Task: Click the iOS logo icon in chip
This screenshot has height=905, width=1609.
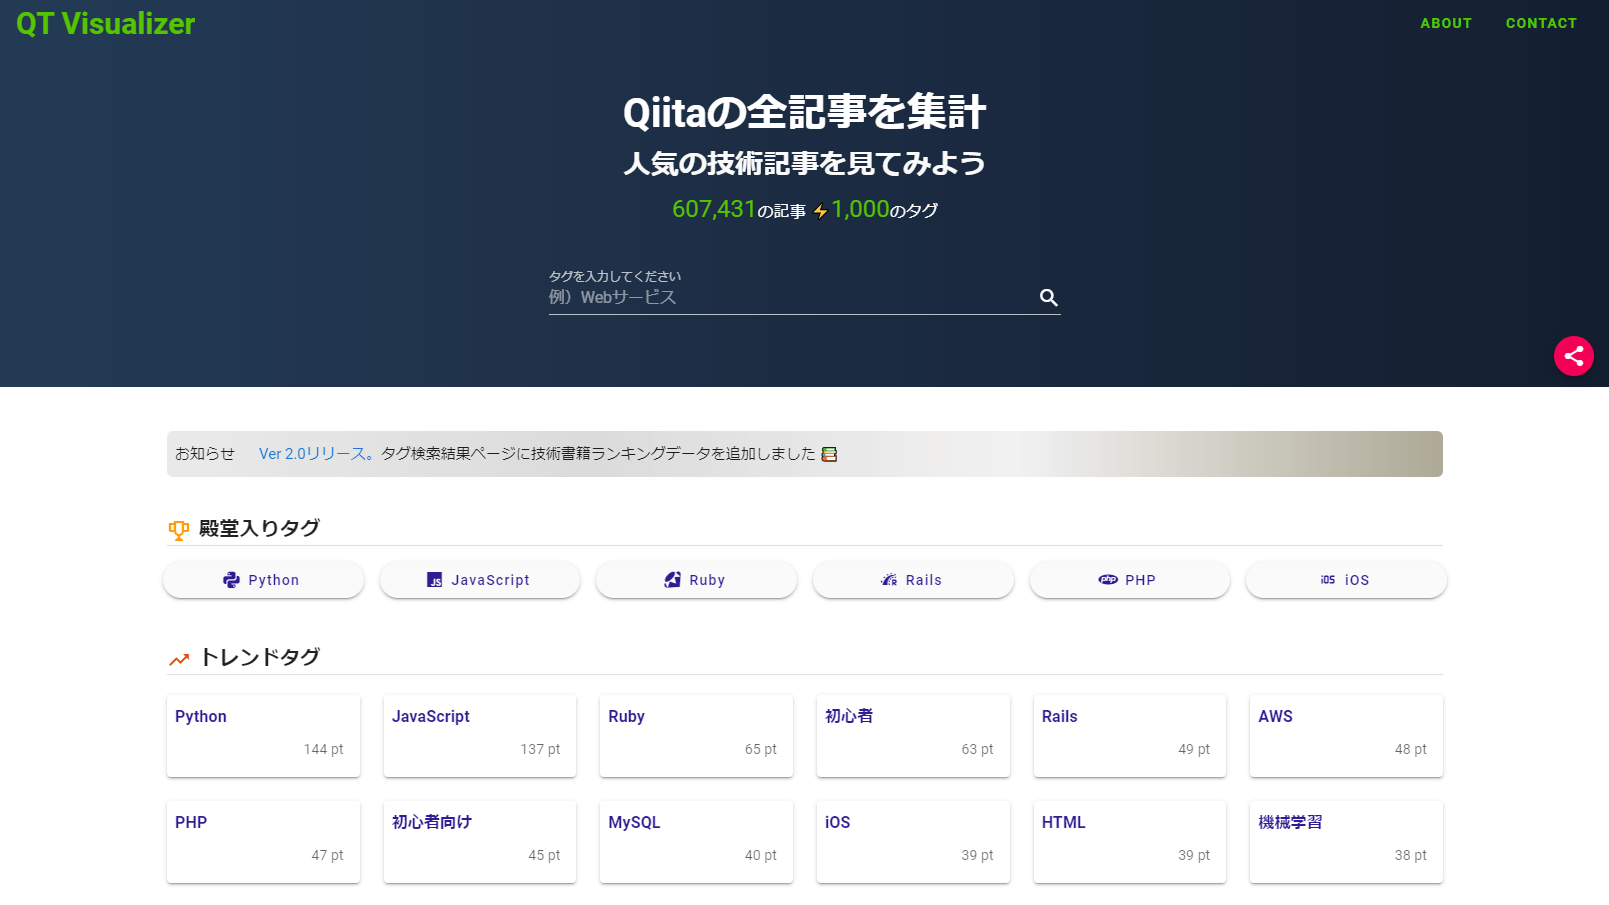Action: pyautogui.click(x=1327, y=580)
